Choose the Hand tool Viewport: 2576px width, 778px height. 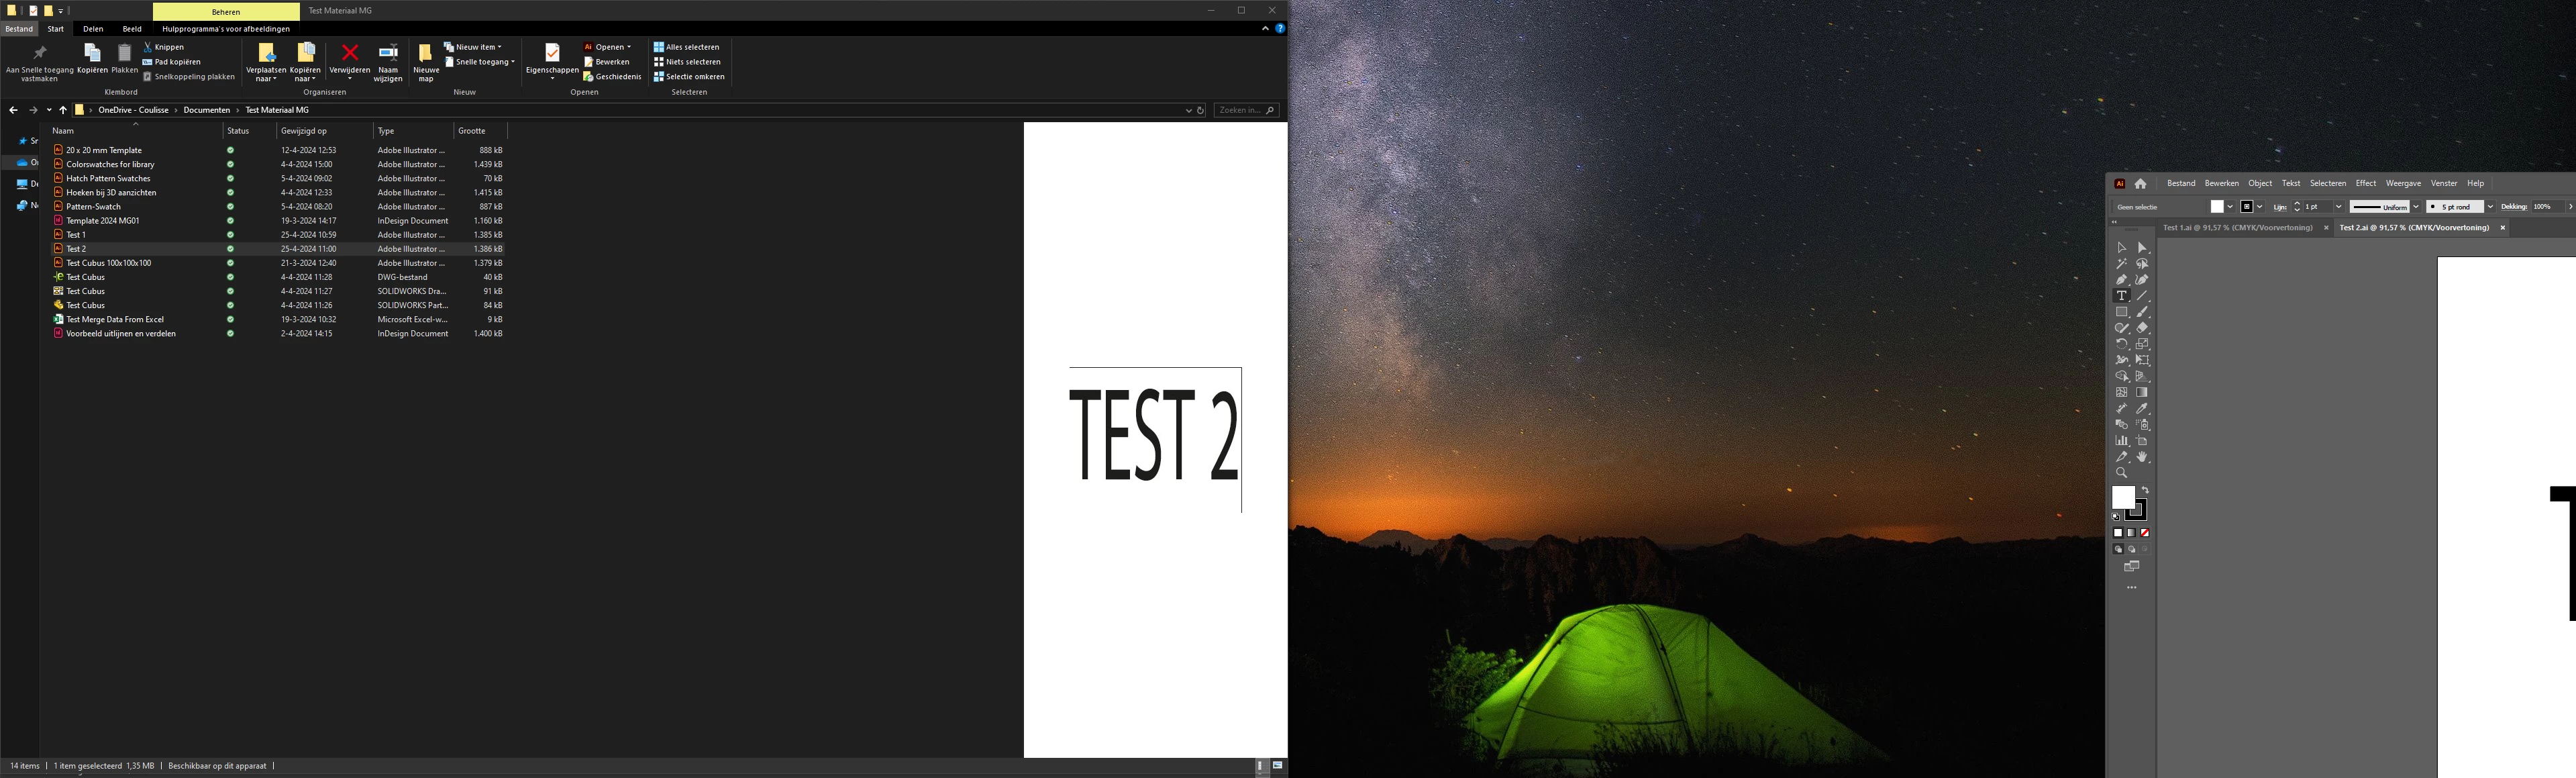[x=2142, y=457]
